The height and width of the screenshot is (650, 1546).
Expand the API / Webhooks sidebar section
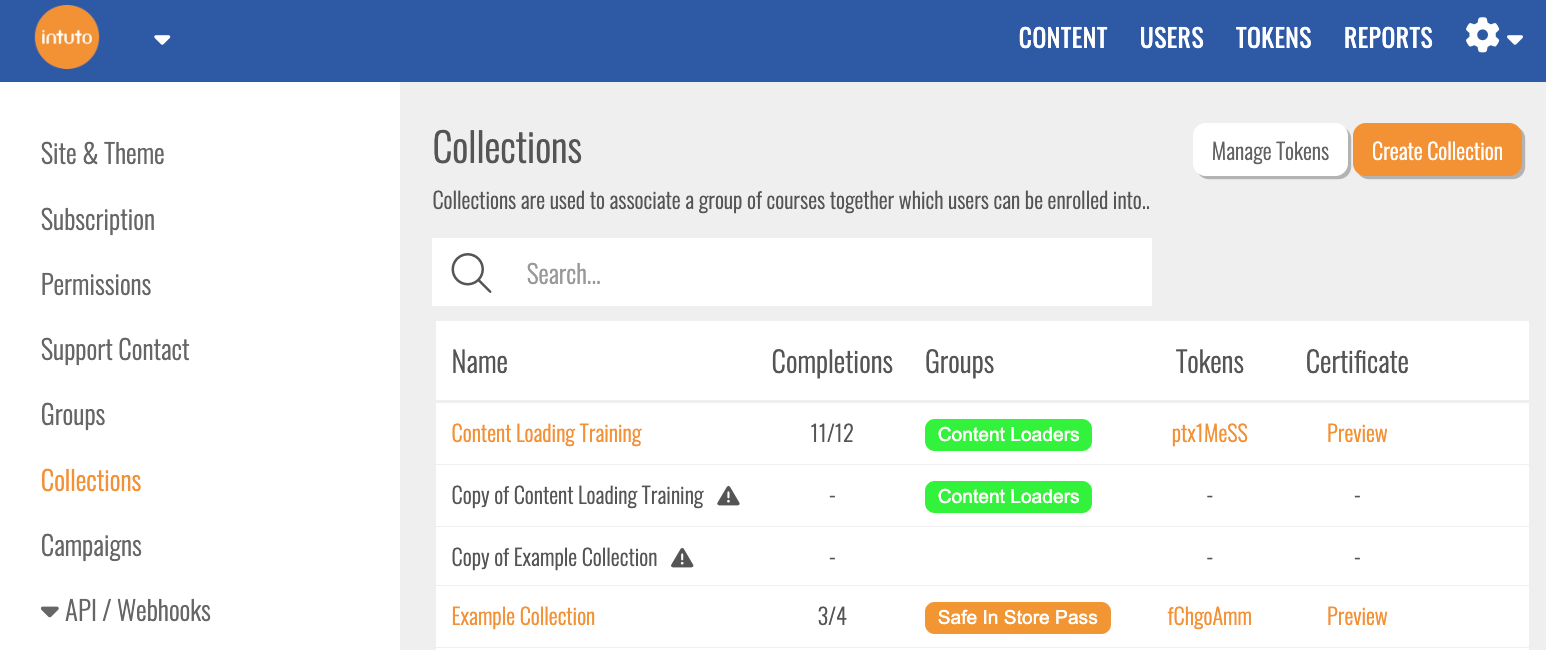click(x=126, y=611)
